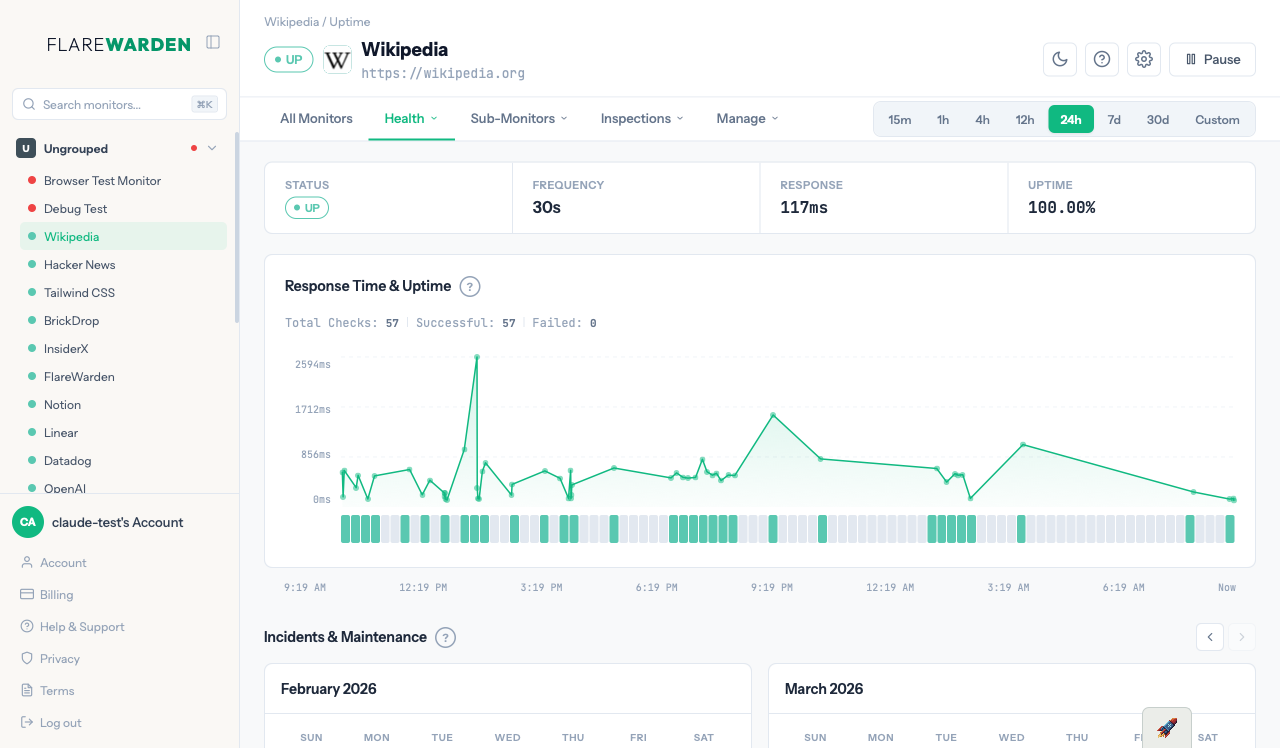Collapse the sidebar using panel icon

coord(213,42)
